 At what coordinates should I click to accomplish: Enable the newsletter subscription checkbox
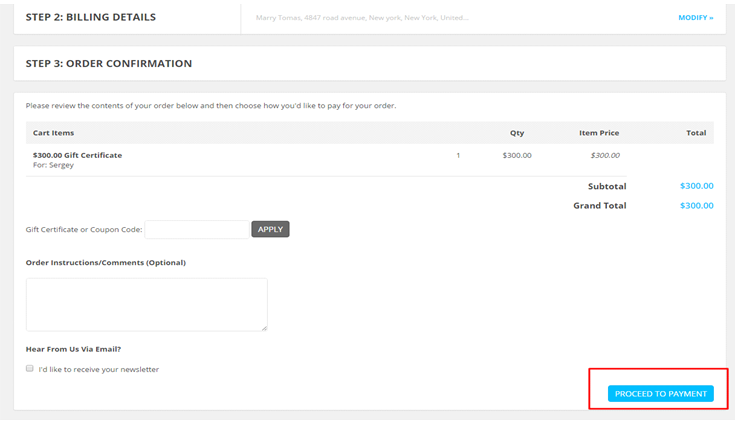coord(30,369)
